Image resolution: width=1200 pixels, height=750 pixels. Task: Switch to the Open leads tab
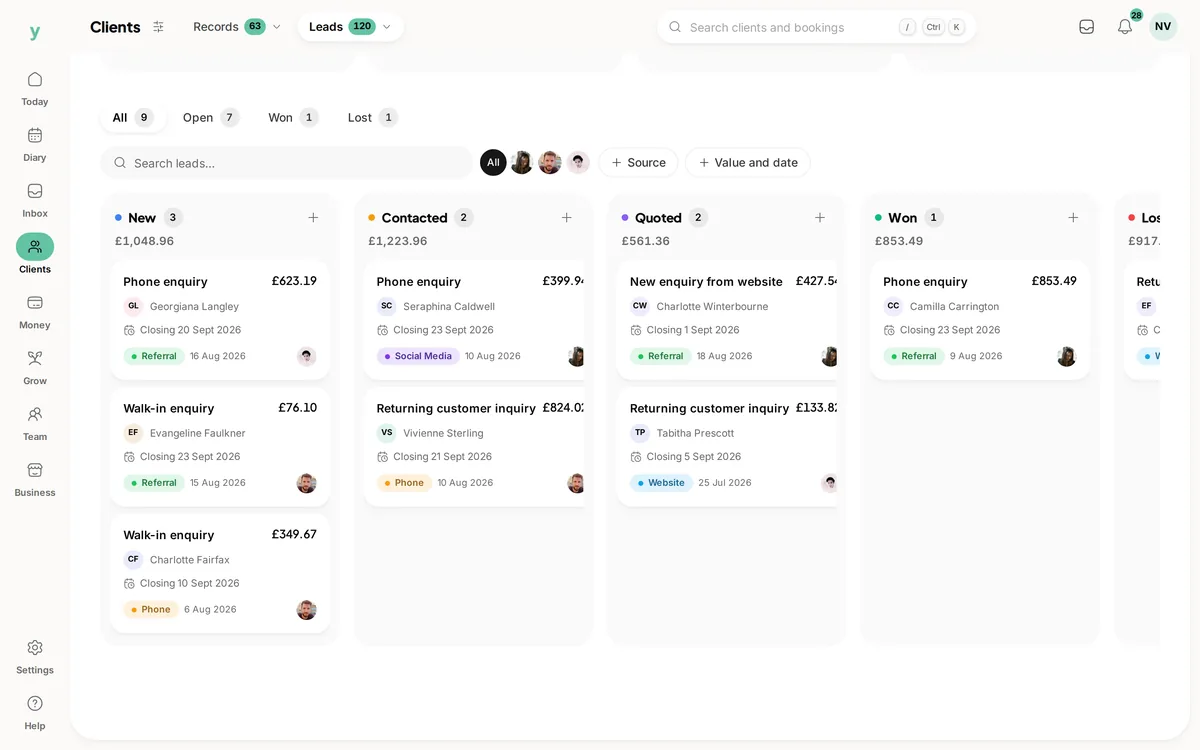tap(211, 117)
